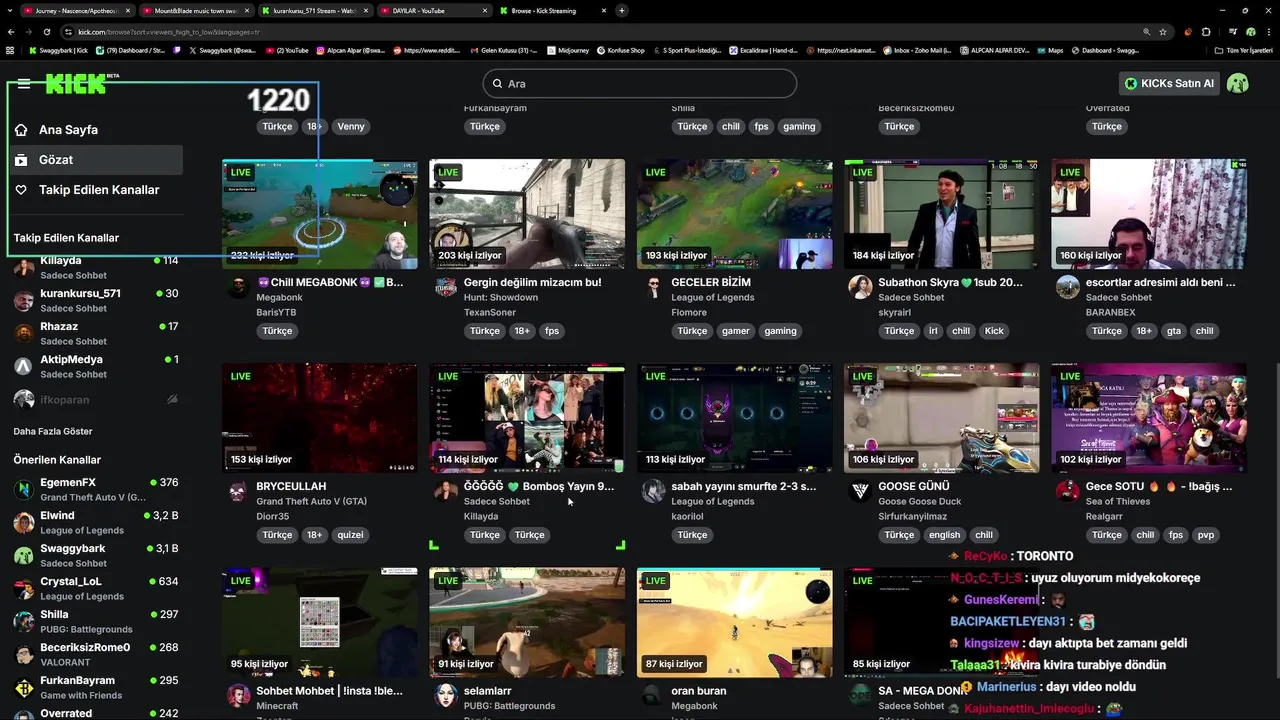Bookmark page with star icon

pyautogui.click(x=1162, y=32)
